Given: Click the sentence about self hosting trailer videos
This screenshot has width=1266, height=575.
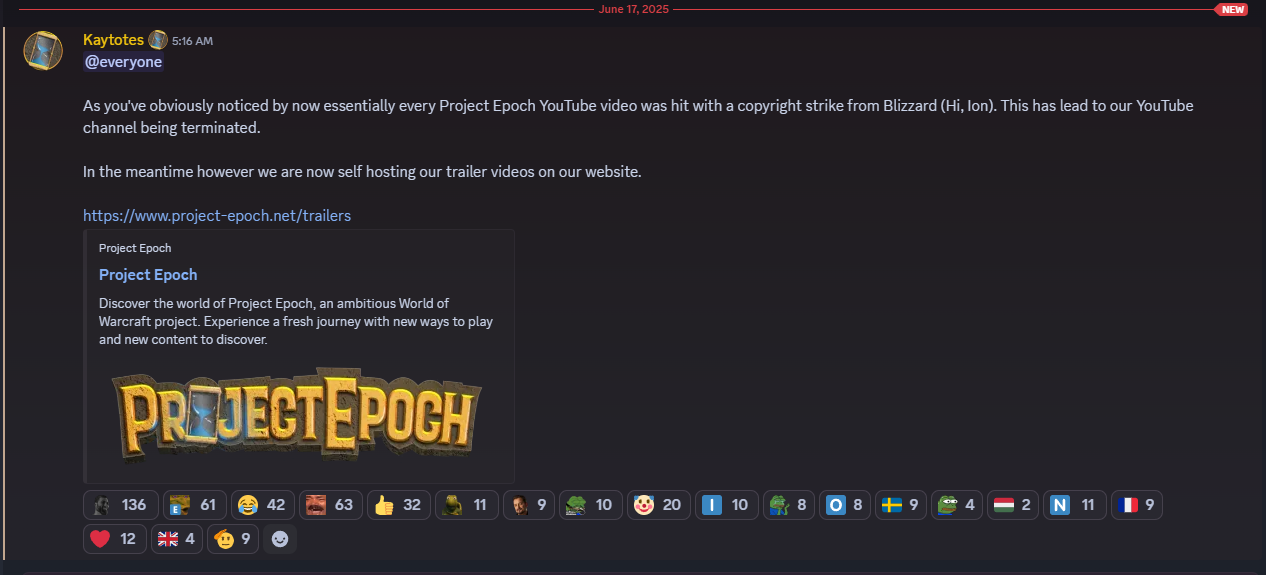Looking at the screenshot, I should [x=362, y=171].
